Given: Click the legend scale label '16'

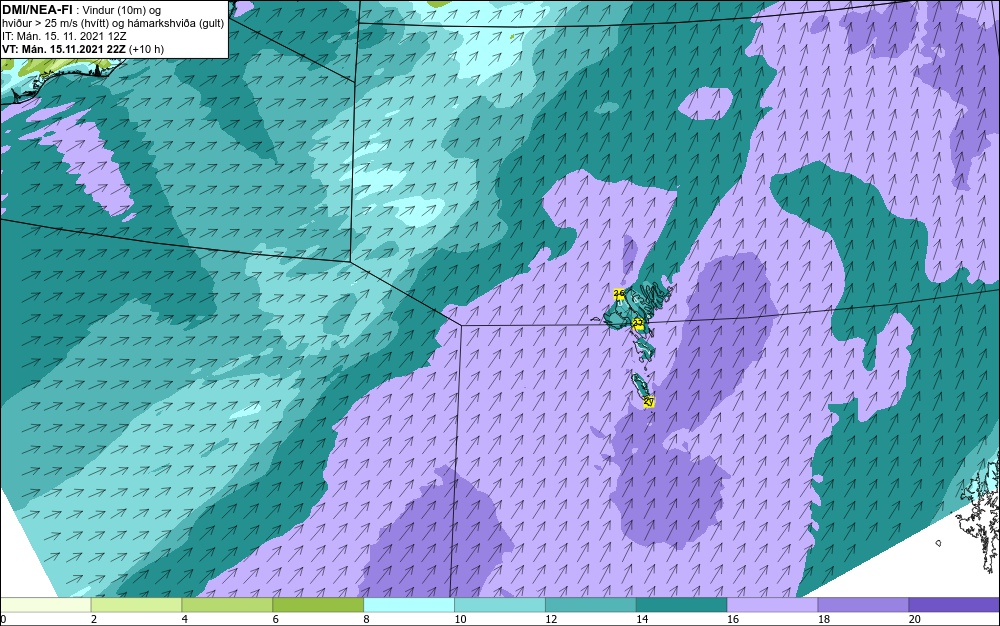Looking at the screenshot, I should pos(733,619).
